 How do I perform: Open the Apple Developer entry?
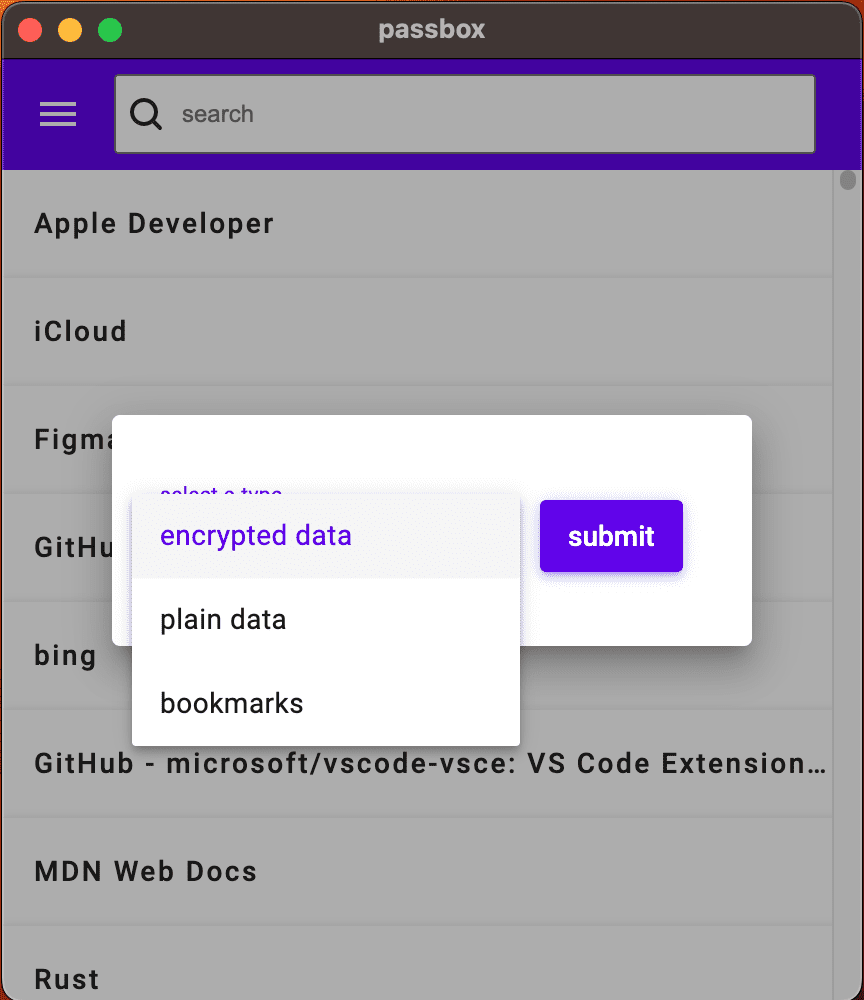pyautogui.click(x=418, y=224)
